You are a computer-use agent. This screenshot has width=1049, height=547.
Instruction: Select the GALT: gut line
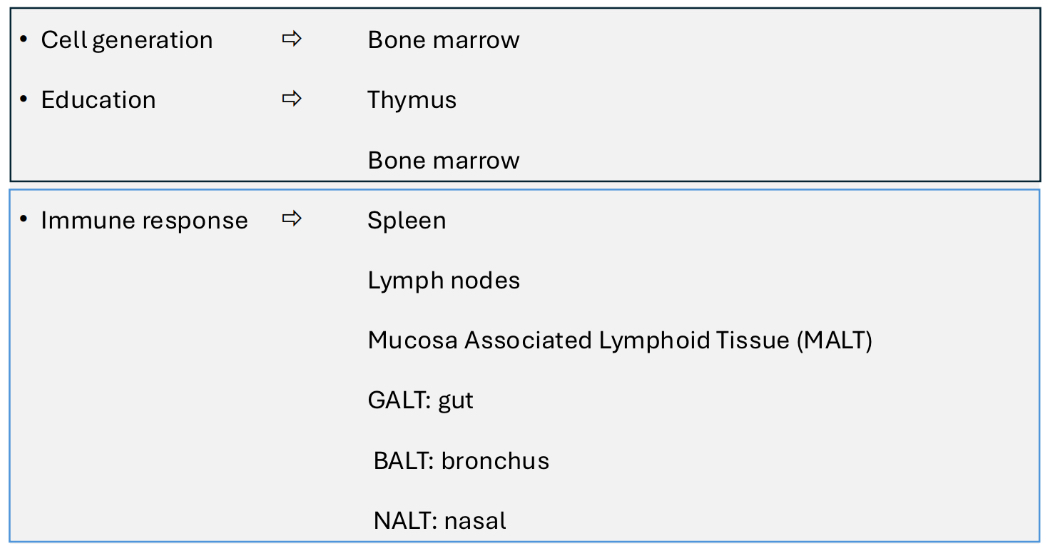[x=420, y=401]
